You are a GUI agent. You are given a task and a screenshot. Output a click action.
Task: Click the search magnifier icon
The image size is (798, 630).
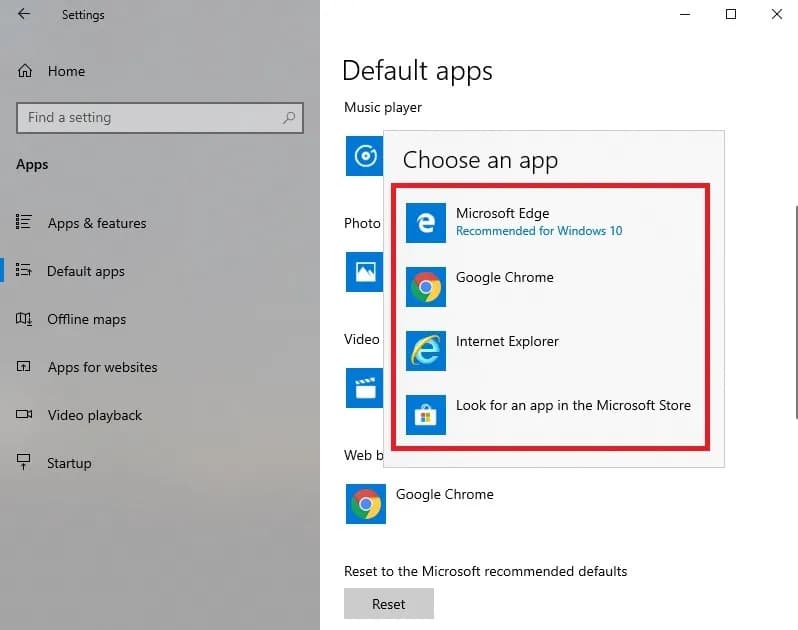(x=289, y=118)
